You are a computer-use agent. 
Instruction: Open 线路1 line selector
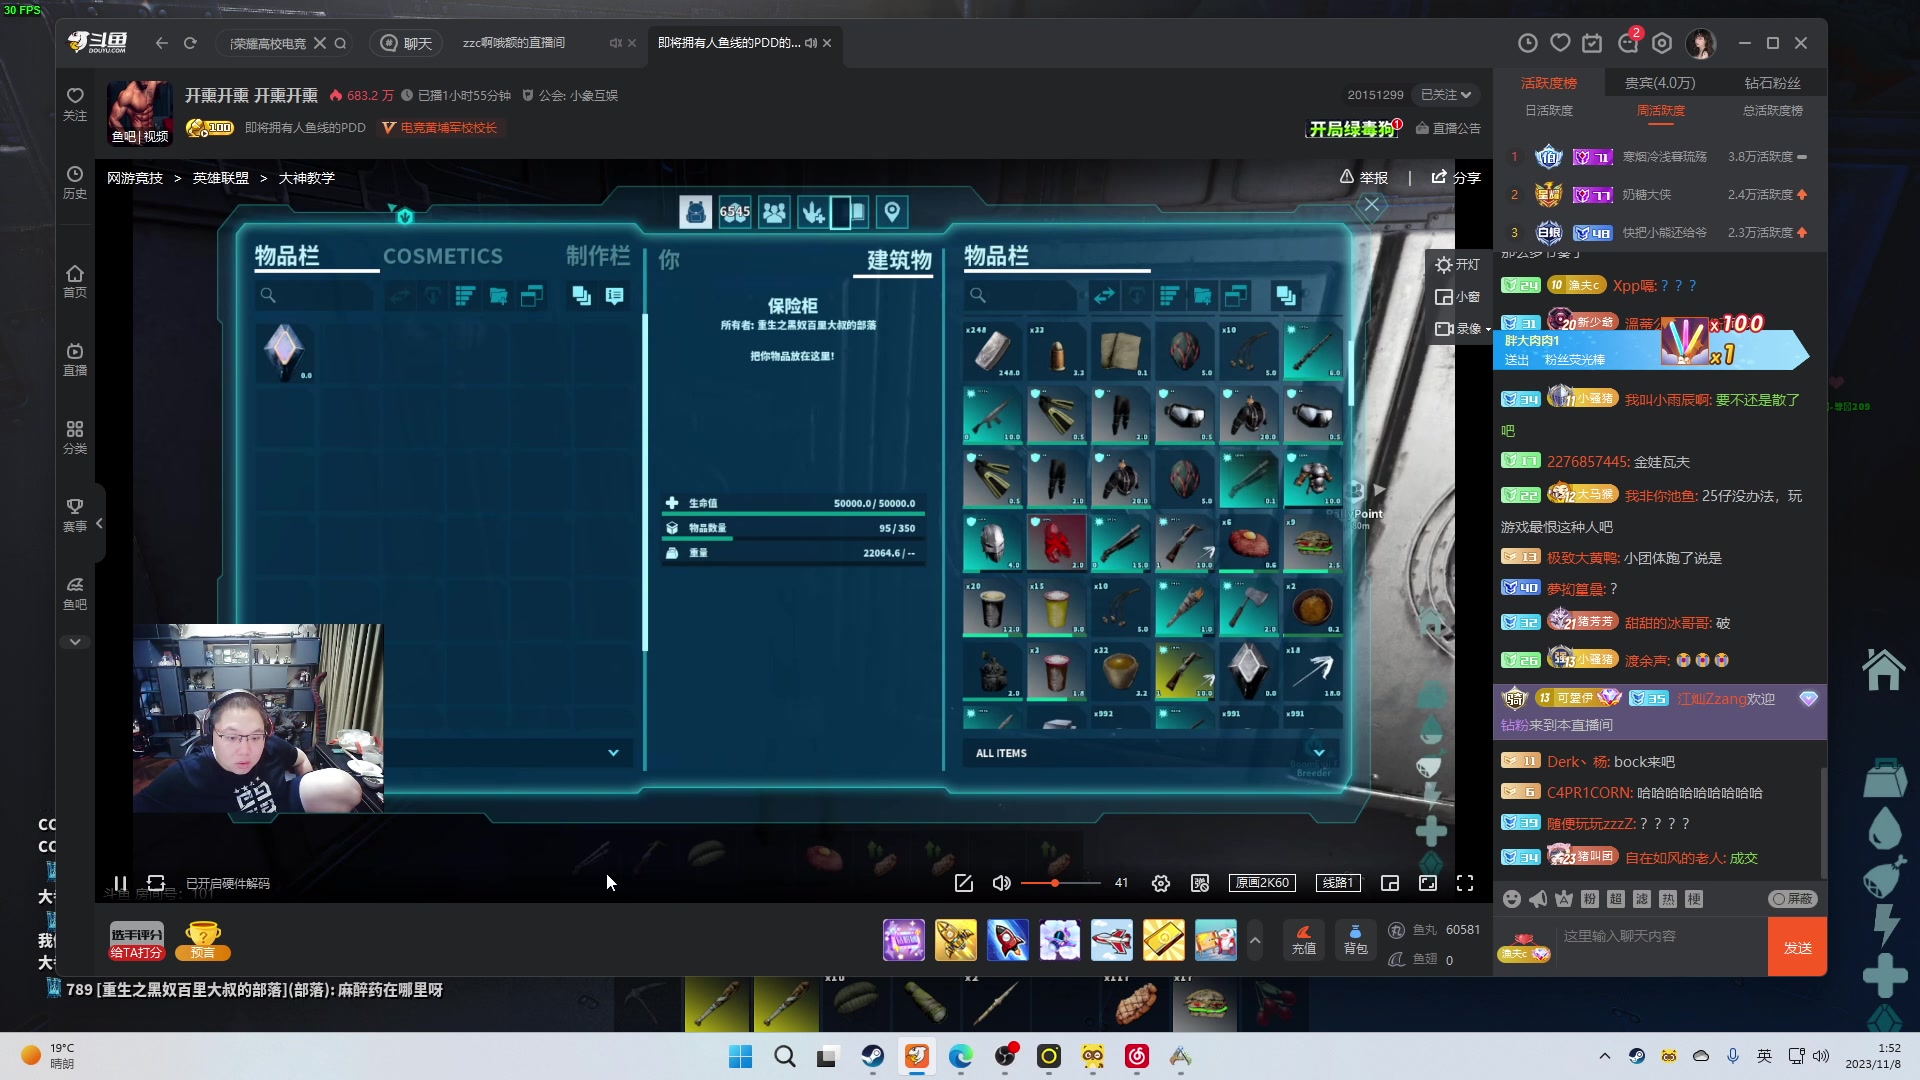(1338, 883)
